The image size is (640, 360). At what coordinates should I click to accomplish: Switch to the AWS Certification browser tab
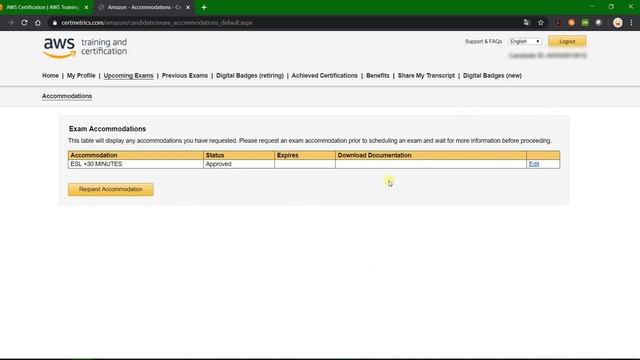pos(42,7)
